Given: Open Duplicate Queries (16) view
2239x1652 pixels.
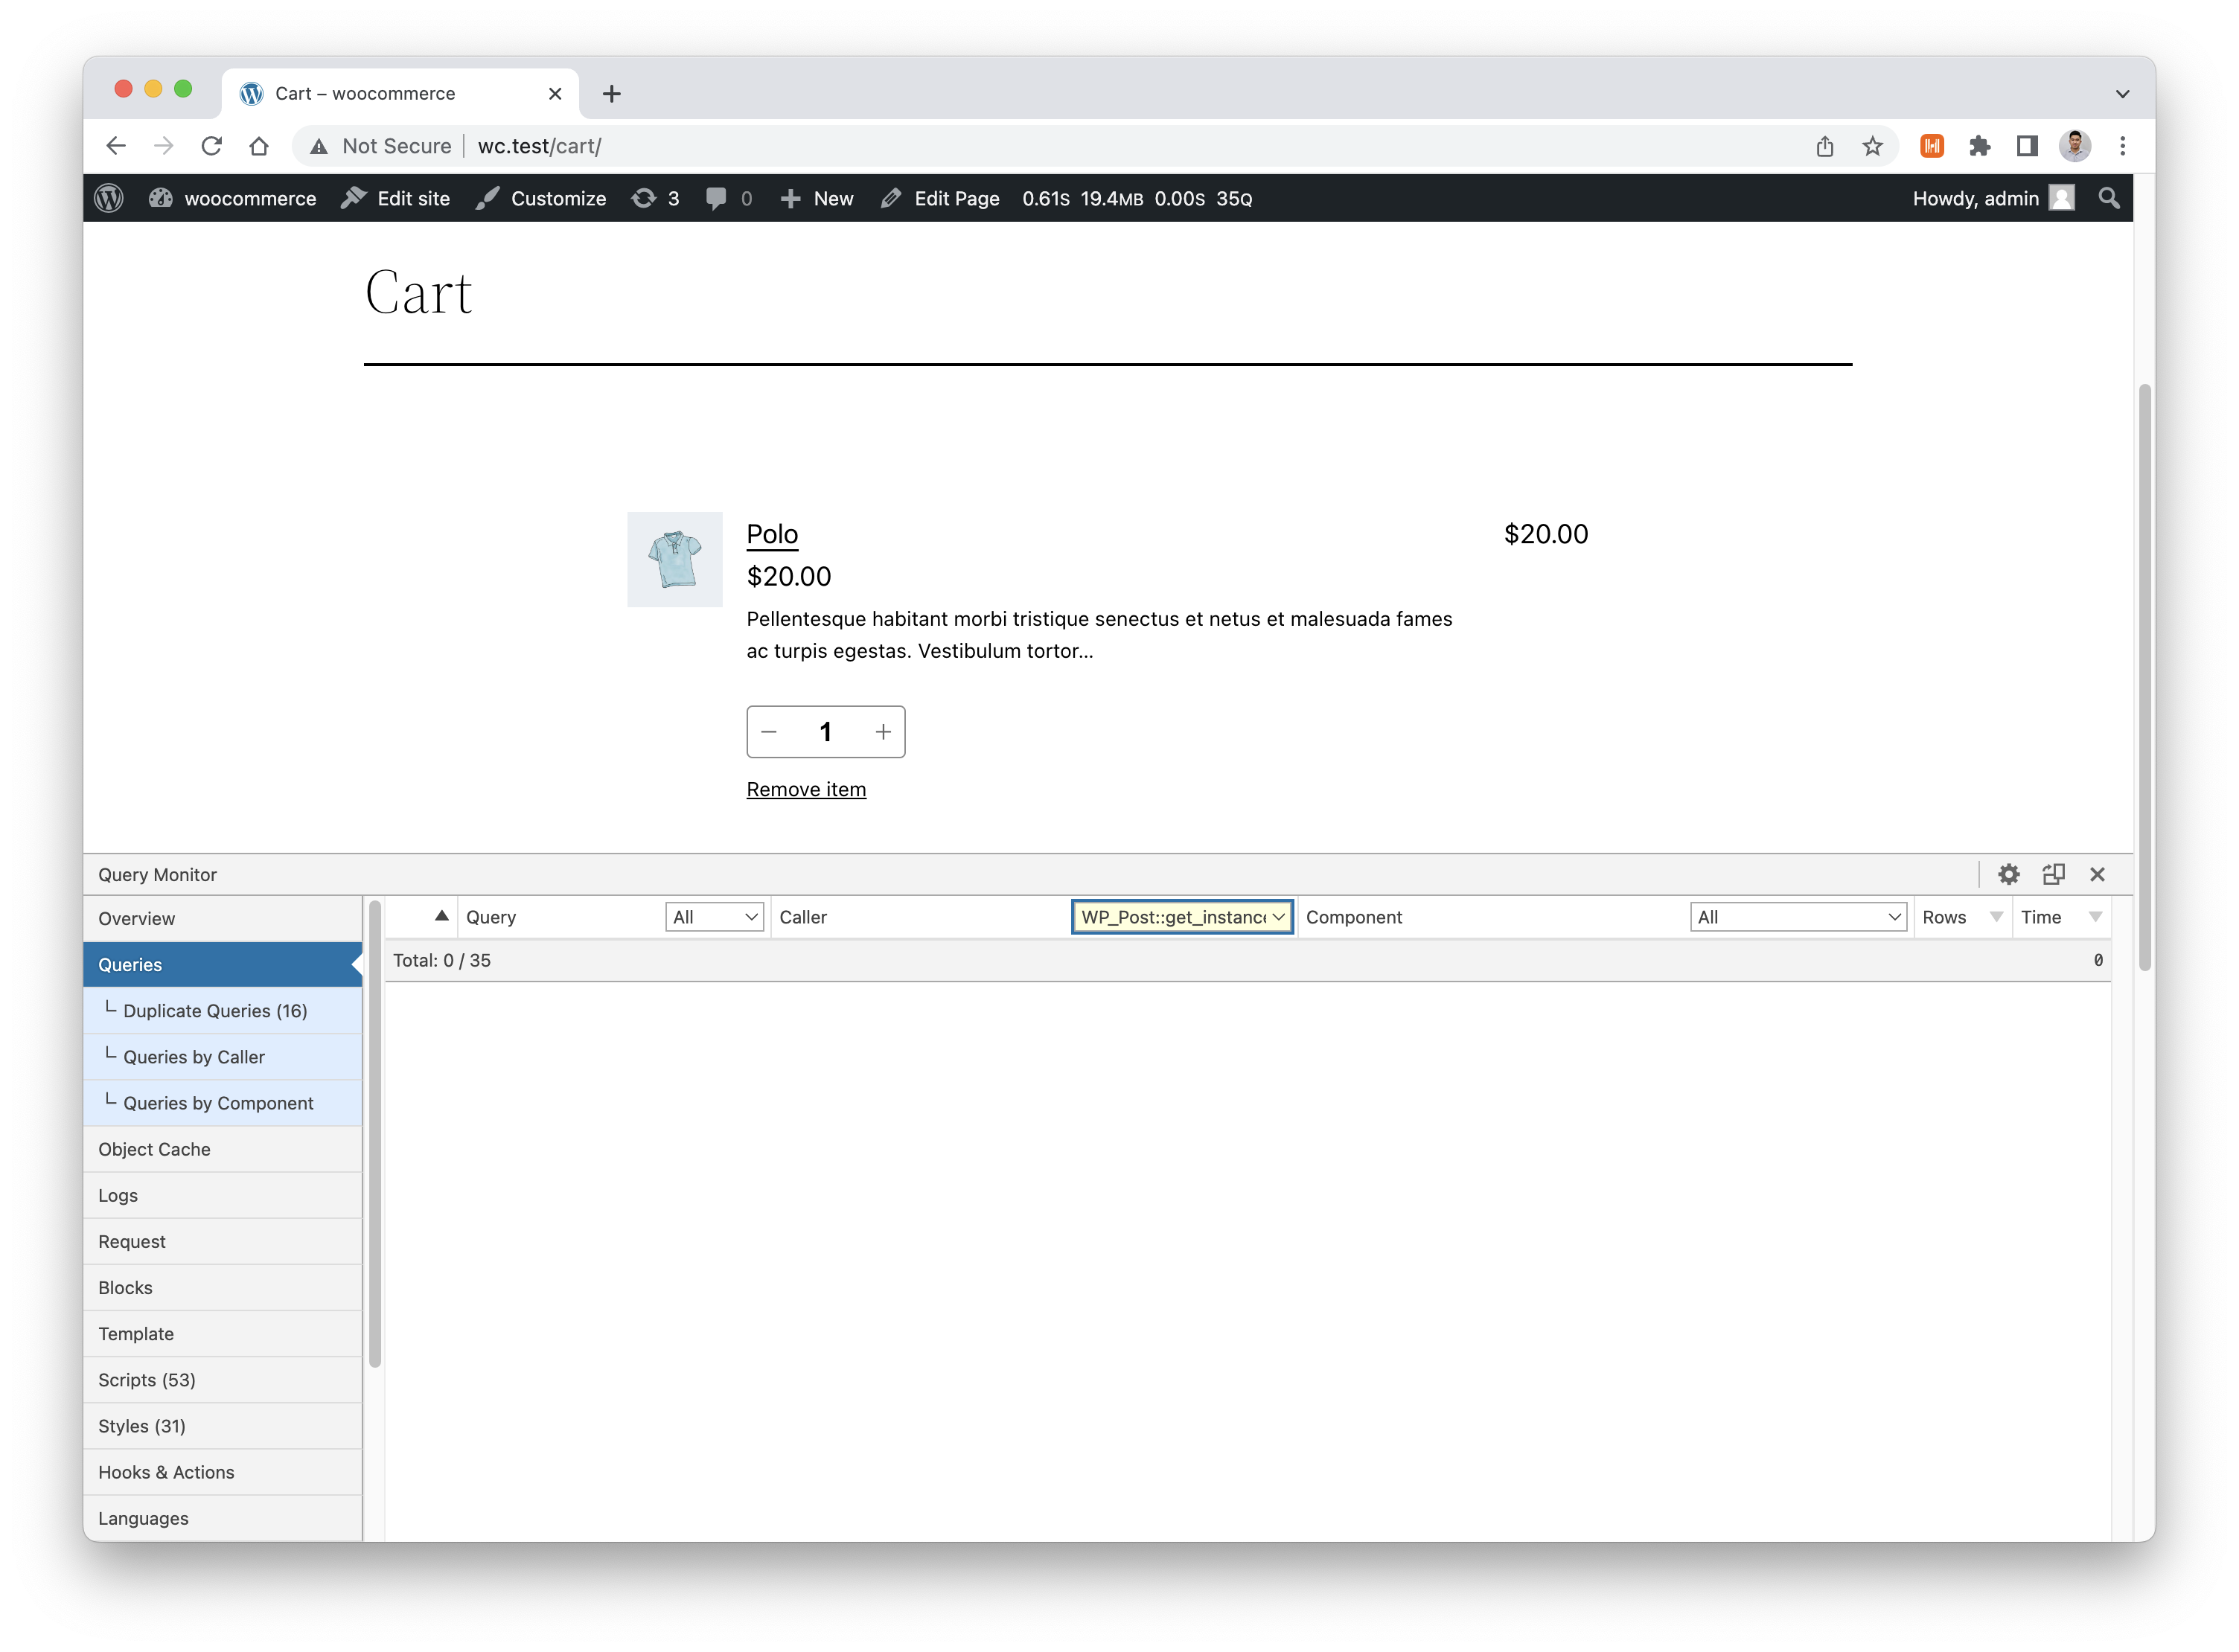Looking at the screenshot, I should pos(214,1010).
